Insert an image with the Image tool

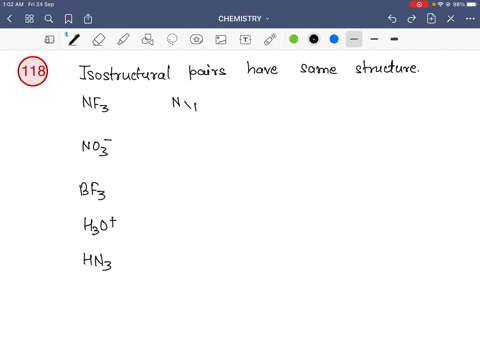(221, 40)
